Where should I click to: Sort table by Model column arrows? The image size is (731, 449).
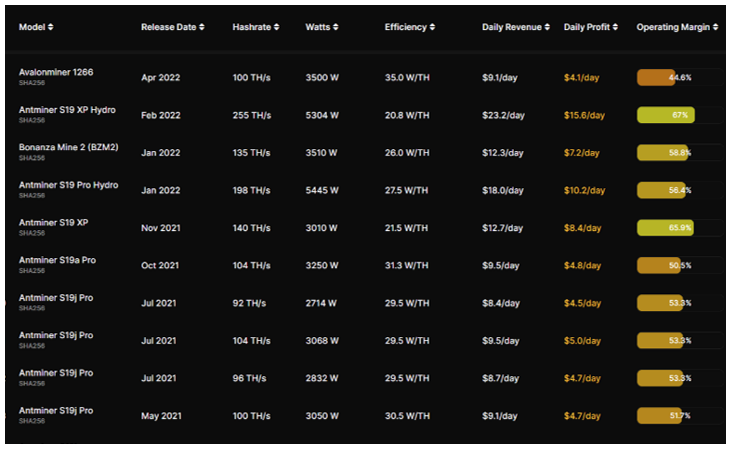point(50,27)
